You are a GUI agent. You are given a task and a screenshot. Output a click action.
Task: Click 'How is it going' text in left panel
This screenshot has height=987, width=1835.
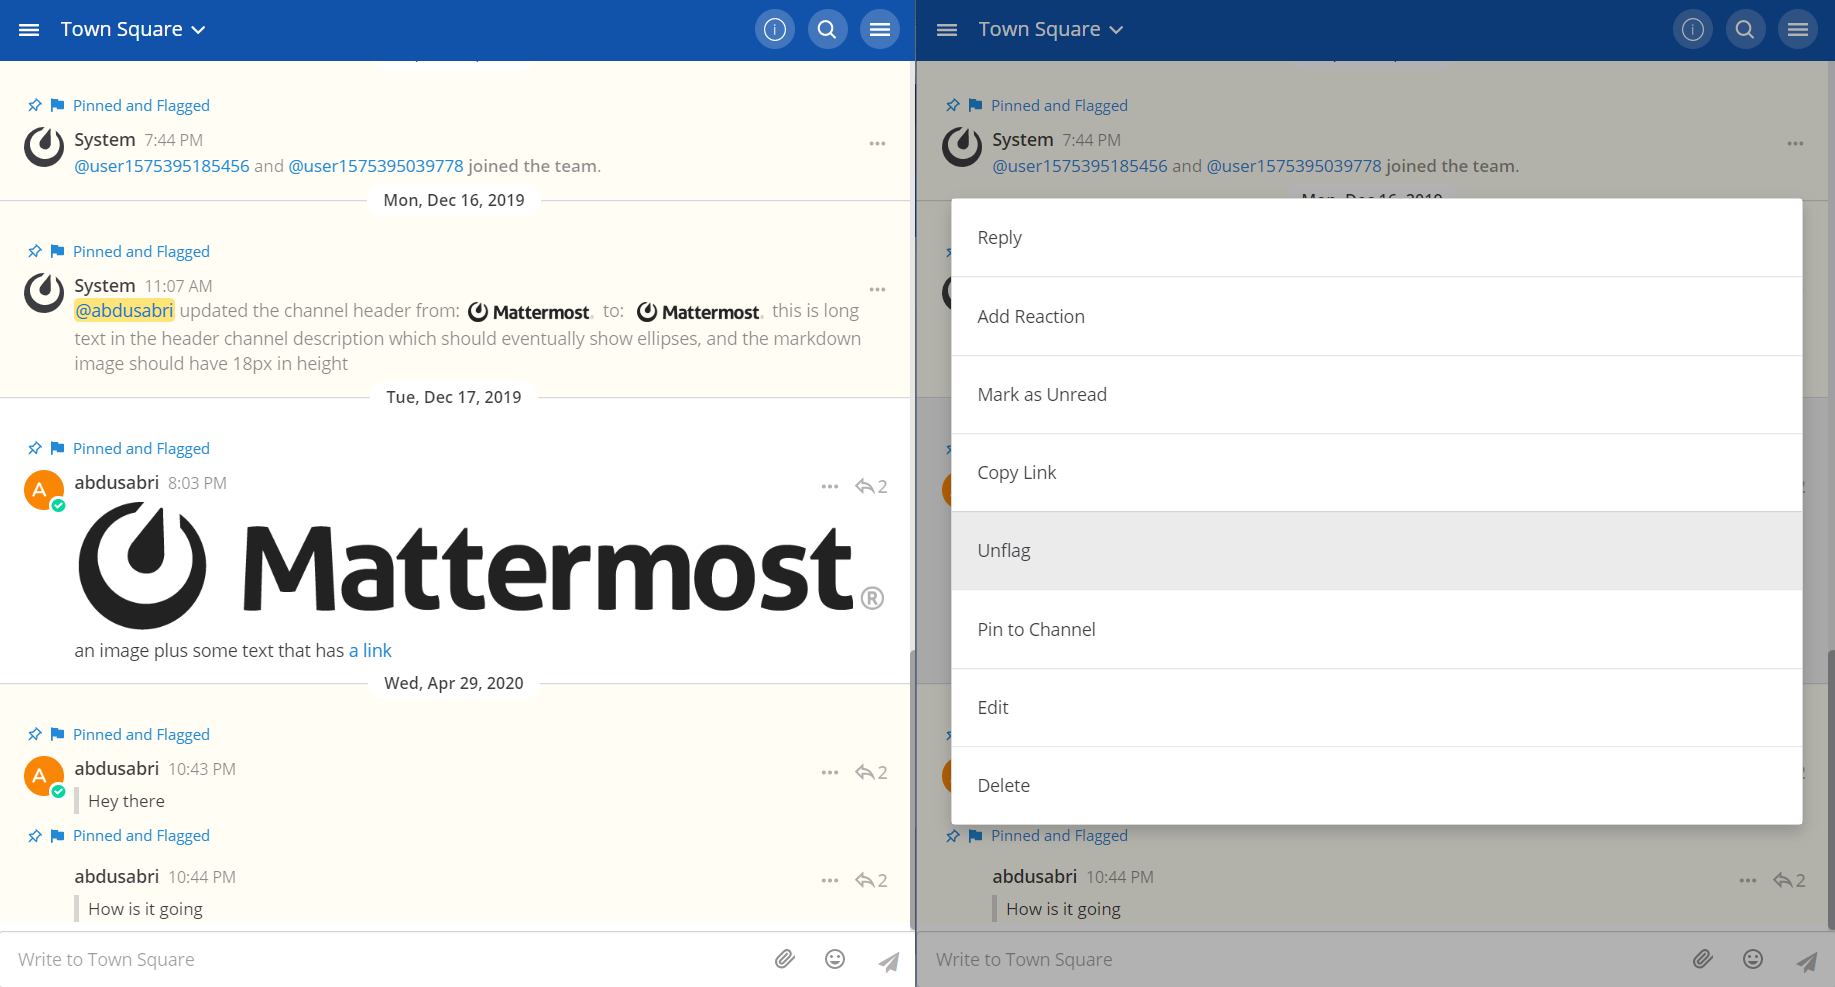tap(146, 910)
